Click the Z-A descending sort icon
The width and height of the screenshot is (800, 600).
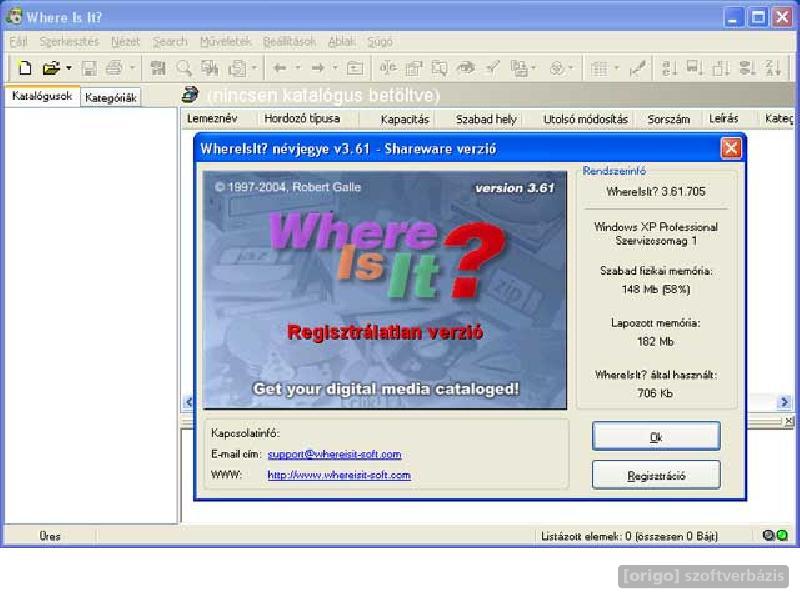(x=773, y=67)
